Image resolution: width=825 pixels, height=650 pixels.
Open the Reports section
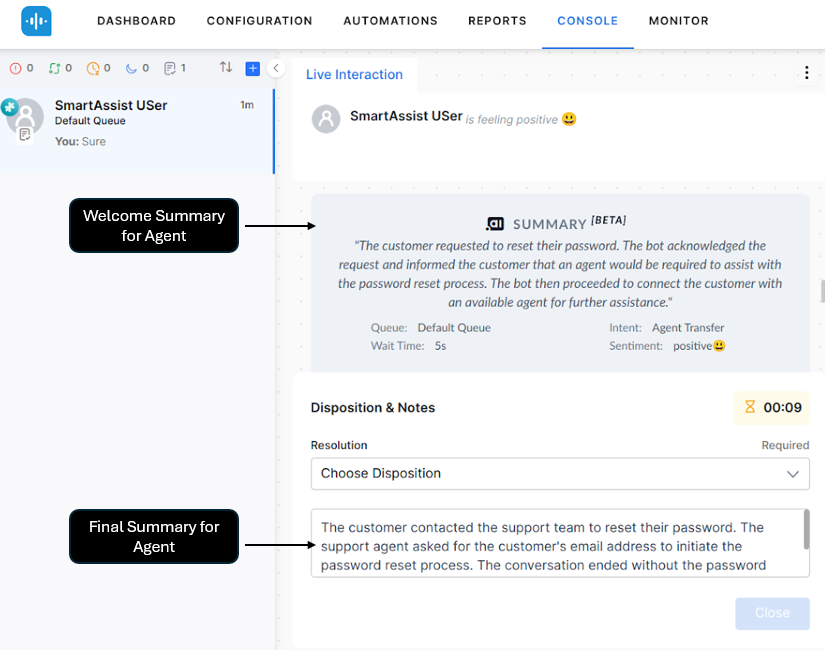497,21
